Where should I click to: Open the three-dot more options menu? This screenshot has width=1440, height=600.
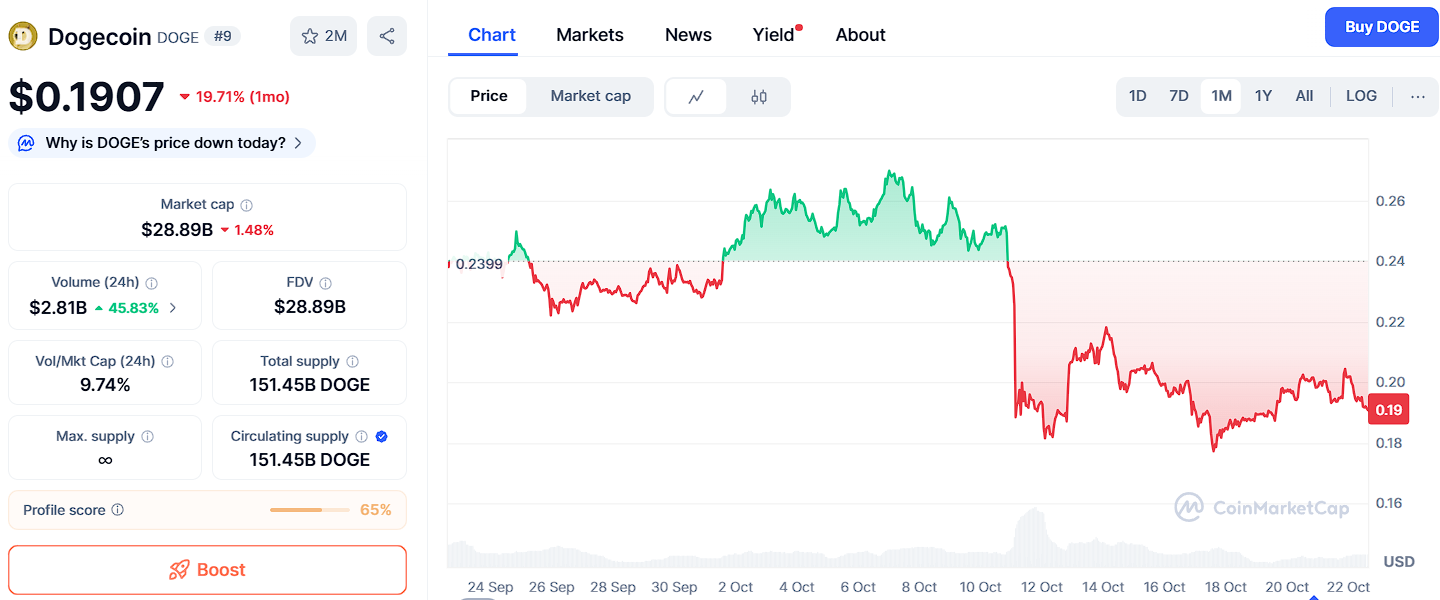(1418, 97)
